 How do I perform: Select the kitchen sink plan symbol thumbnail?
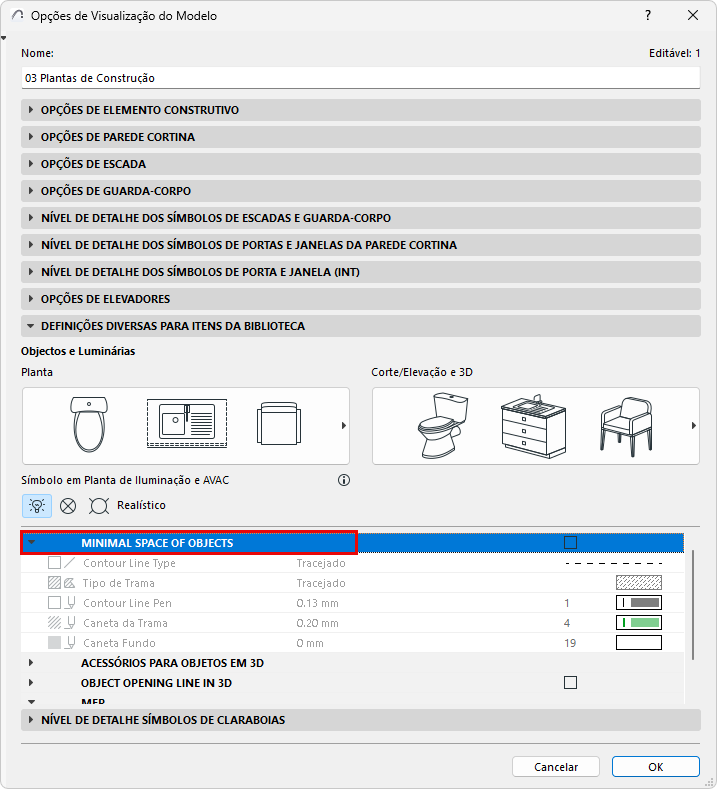click(187, 423)
